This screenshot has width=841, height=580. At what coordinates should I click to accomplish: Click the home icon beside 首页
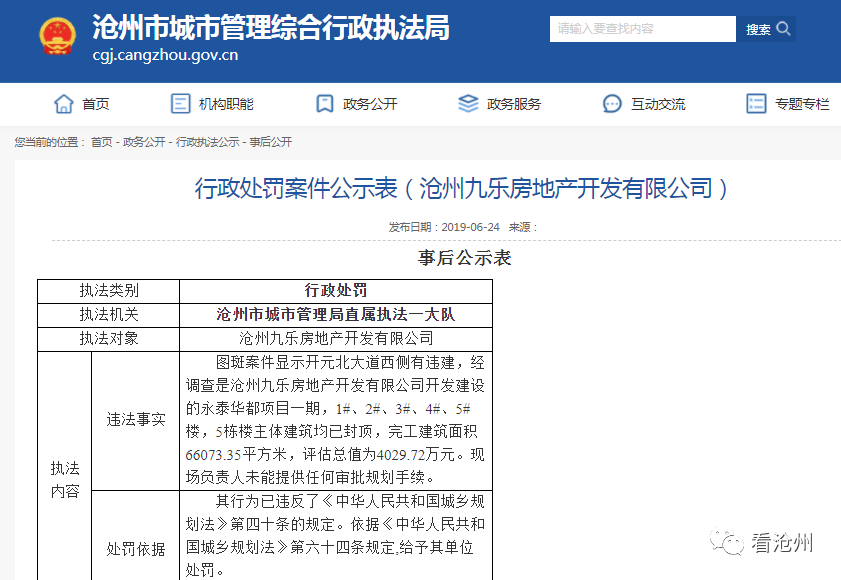click(x=64, y=104)
